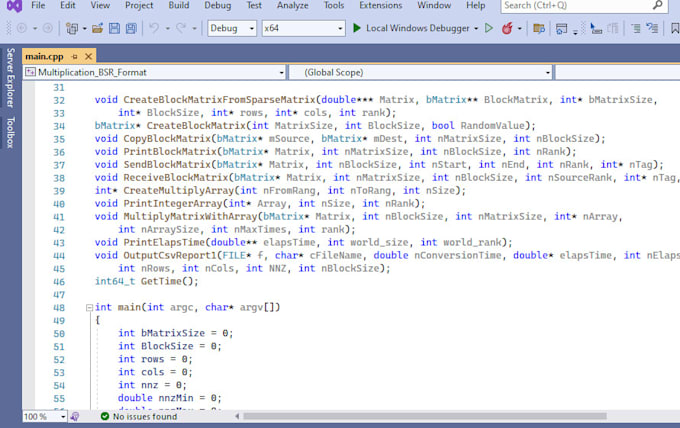Open the Debug menu
This screenshot has height=428, width=680.
218,5
